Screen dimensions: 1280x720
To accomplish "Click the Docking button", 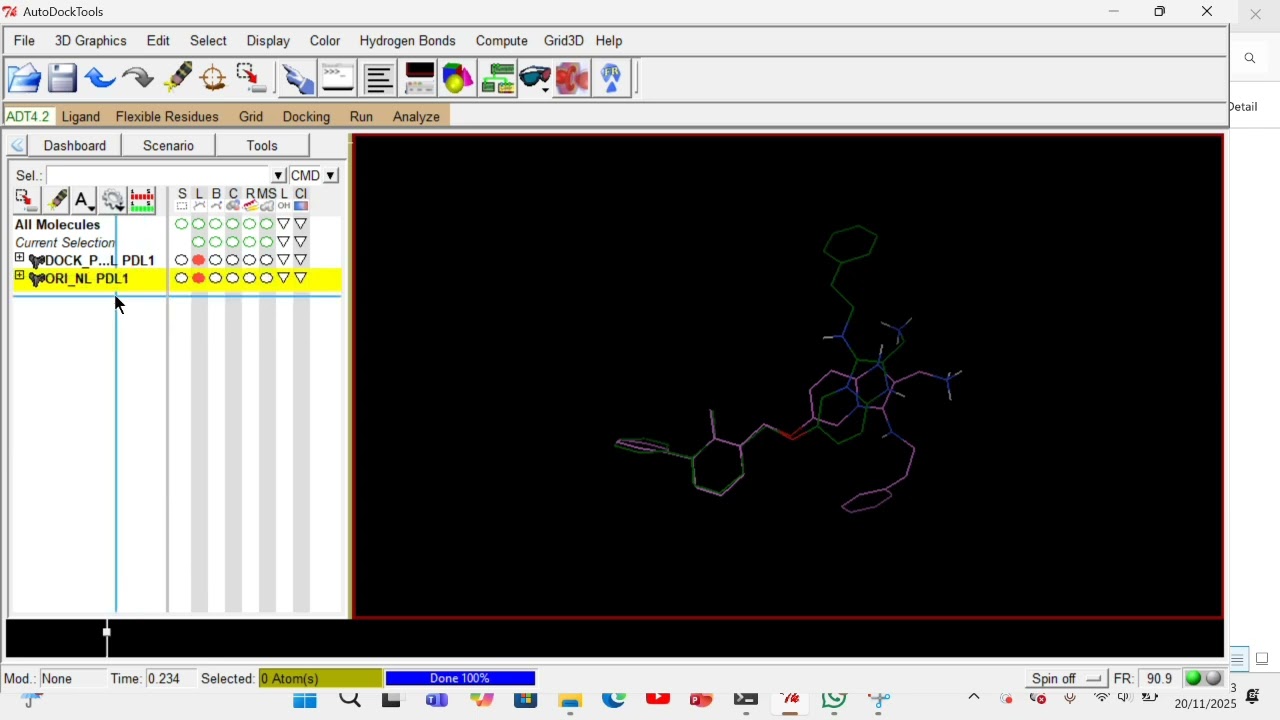I will (x=306, y=117).
